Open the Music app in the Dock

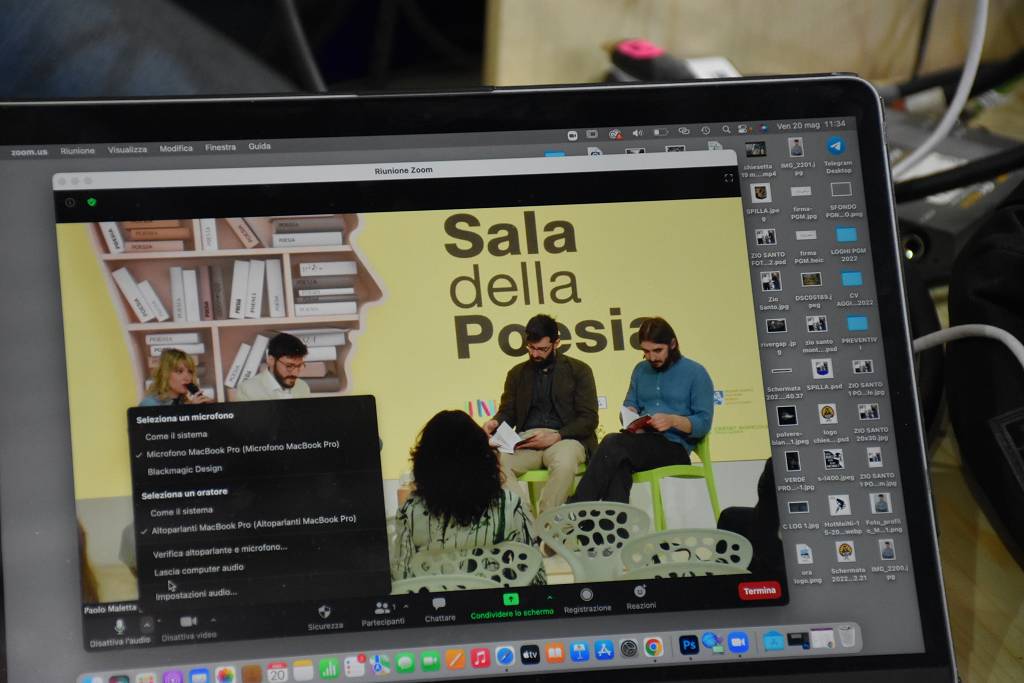480,658
